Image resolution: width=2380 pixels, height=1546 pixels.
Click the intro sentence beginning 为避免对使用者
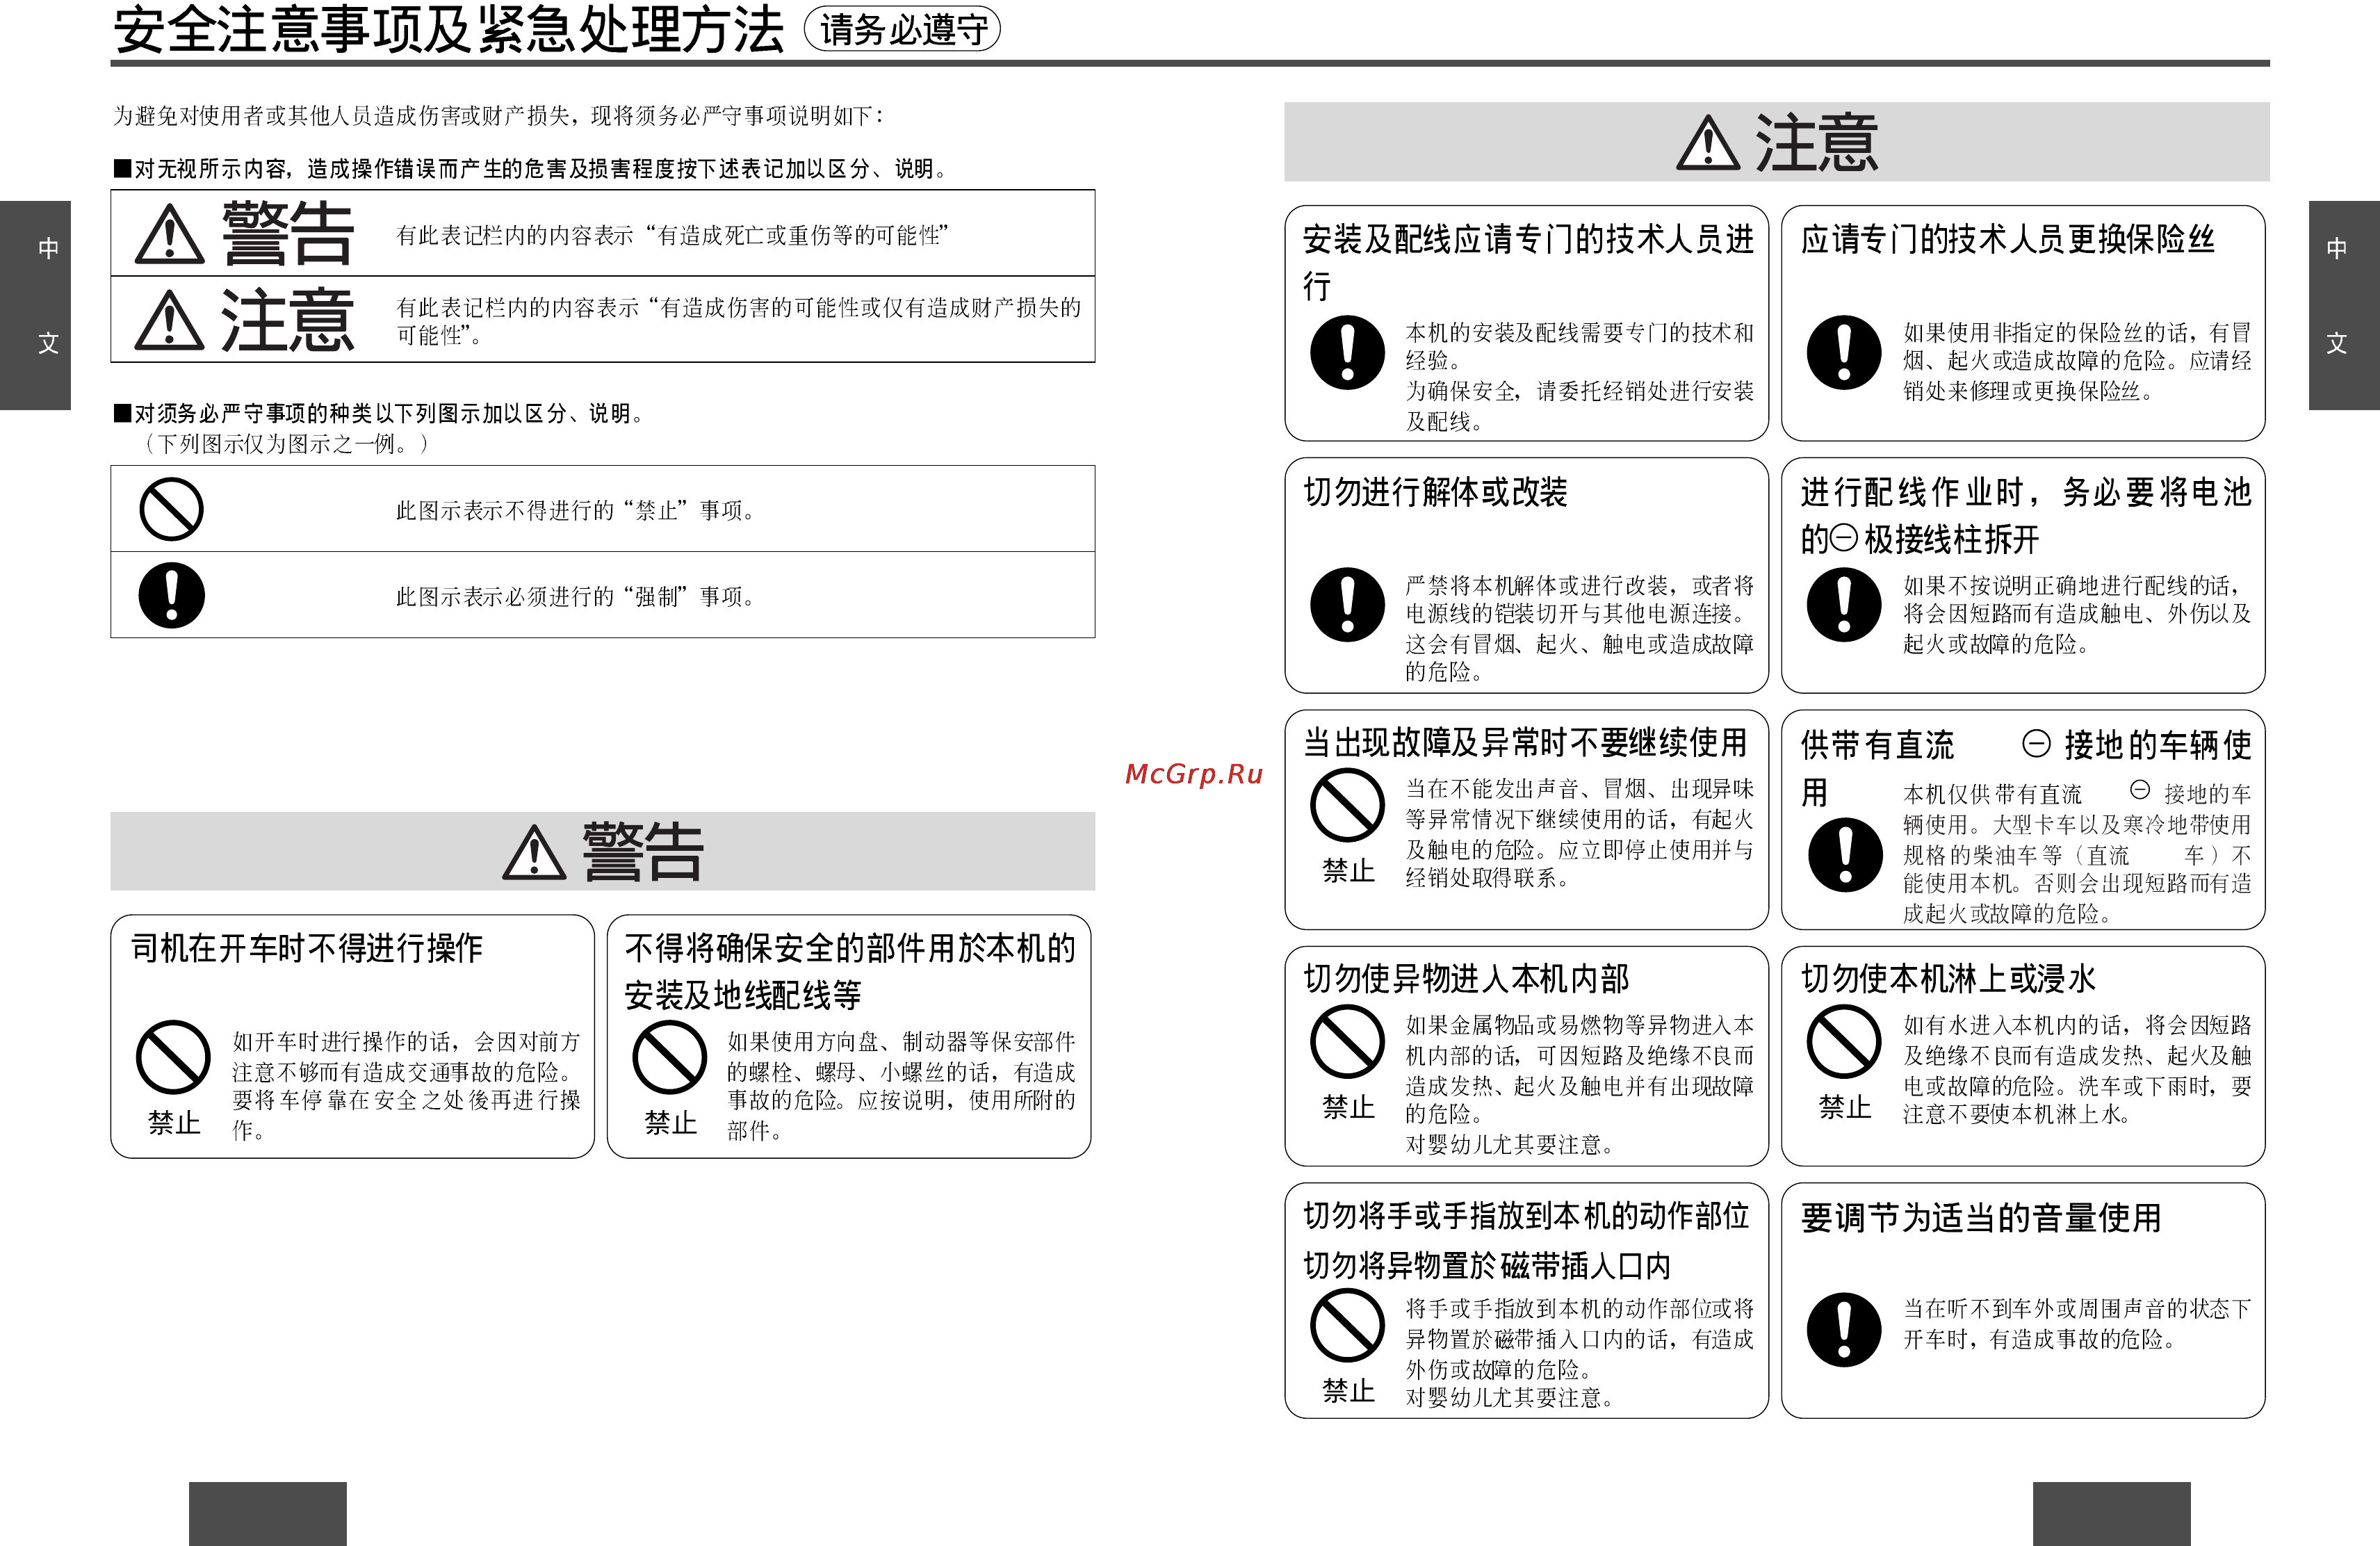tap(499, 116)
